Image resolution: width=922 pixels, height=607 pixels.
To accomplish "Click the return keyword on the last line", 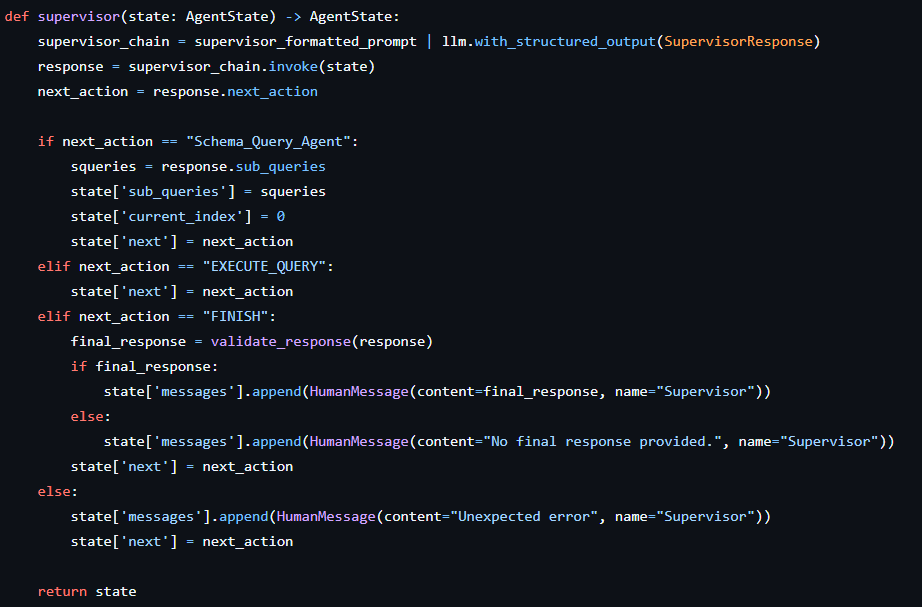I will (x=62, y=591).
